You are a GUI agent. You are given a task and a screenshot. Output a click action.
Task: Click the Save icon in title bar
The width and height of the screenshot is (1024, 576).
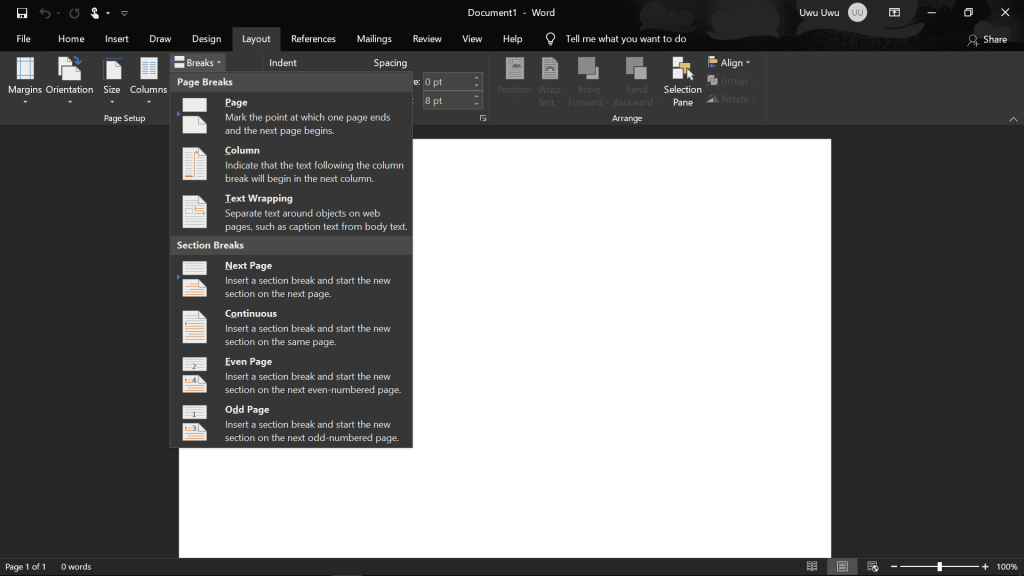coord(22,13)
